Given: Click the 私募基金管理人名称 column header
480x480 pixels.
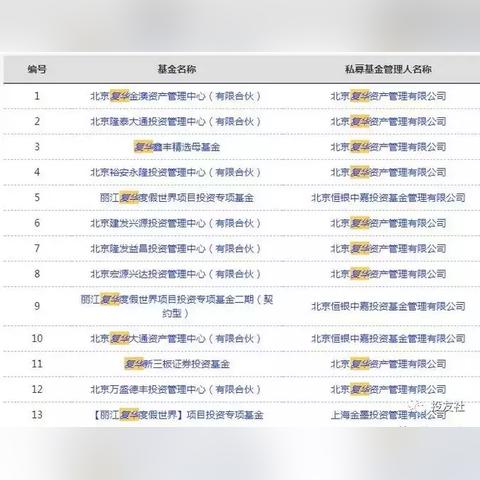Looking at the screenshot, I should 388,69.
